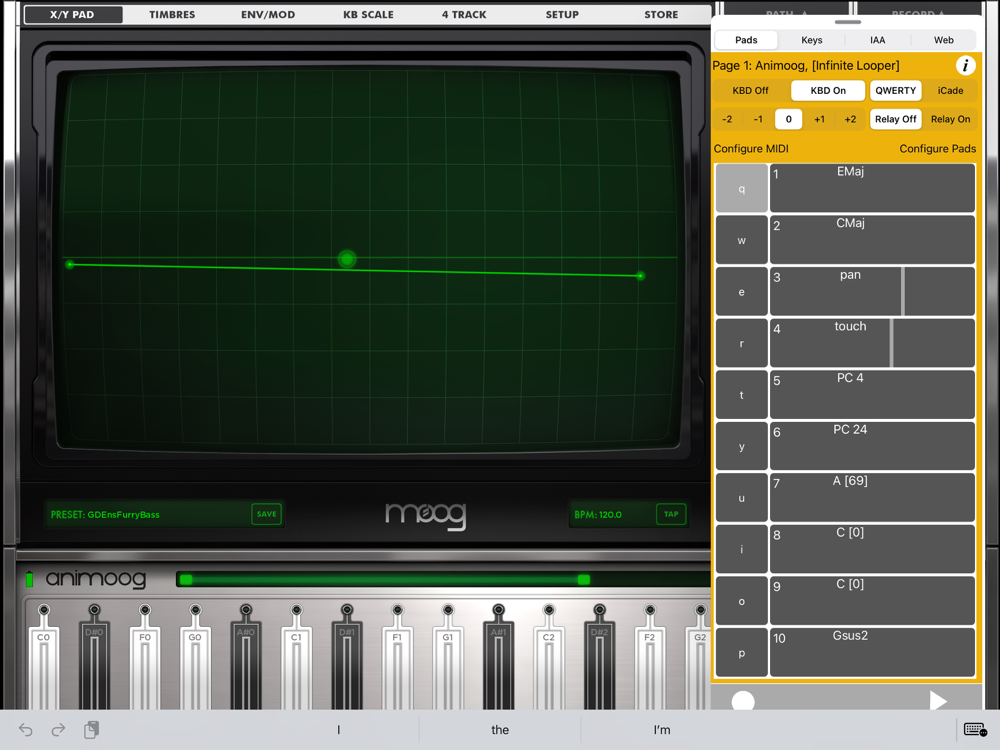Click the X/Y pad center cursor dot
Screen dimensions: 1000x750
[x=347, y=259]
